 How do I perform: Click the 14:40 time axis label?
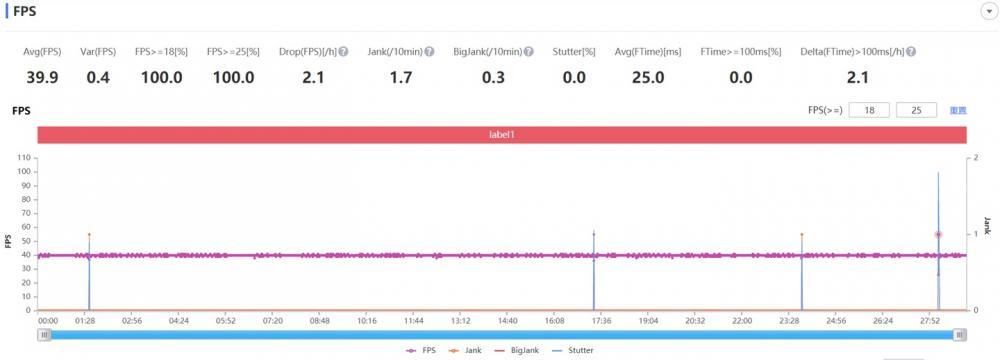508,320
